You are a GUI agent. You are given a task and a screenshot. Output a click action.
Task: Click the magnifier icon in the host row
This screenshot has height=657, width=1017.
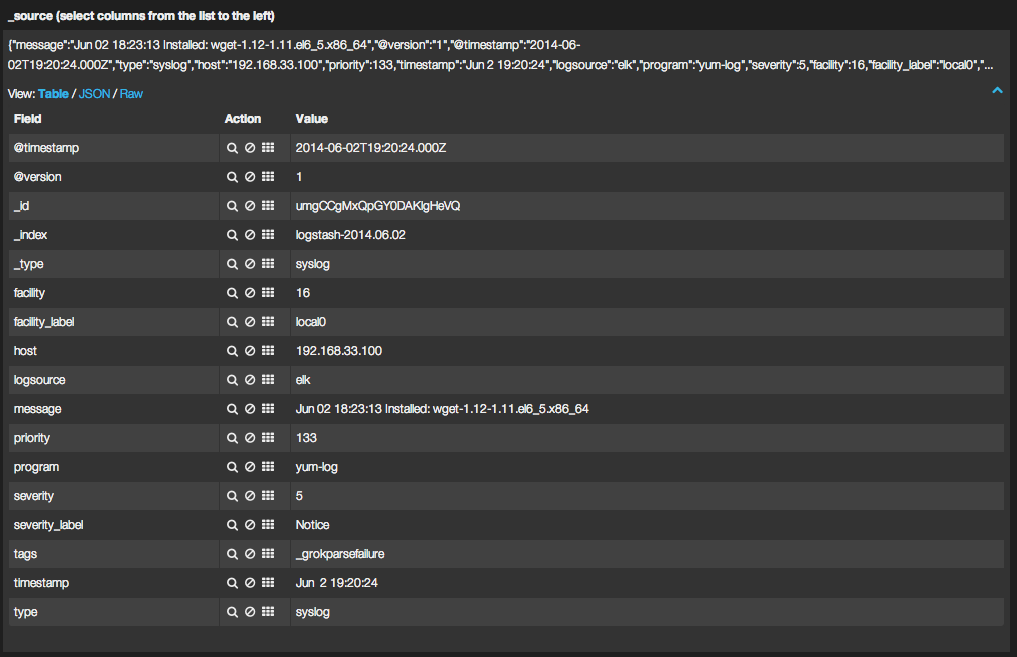[232, 351]
